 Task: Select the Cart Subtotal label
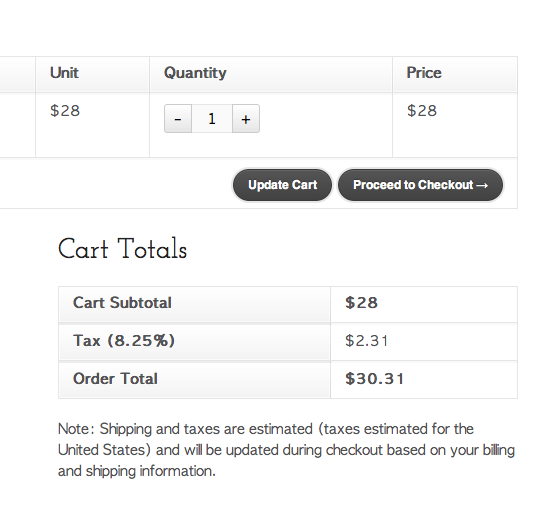point(122,303)
